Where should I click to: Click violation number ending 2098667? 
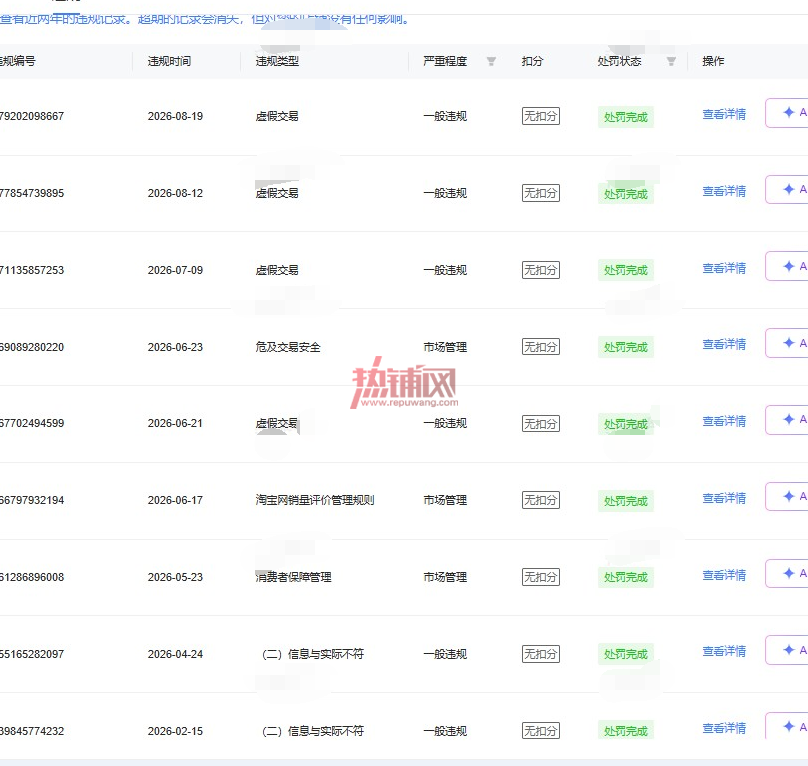tap(32, 116)
